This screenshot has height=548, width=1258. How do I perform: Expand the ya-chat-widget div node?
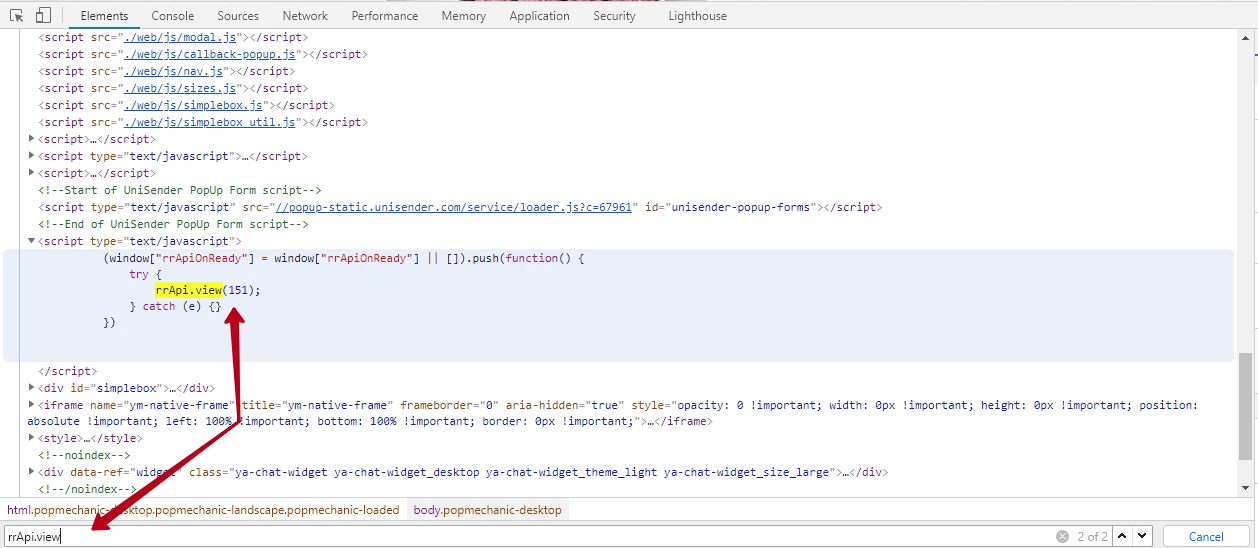[x=32, y=472]
